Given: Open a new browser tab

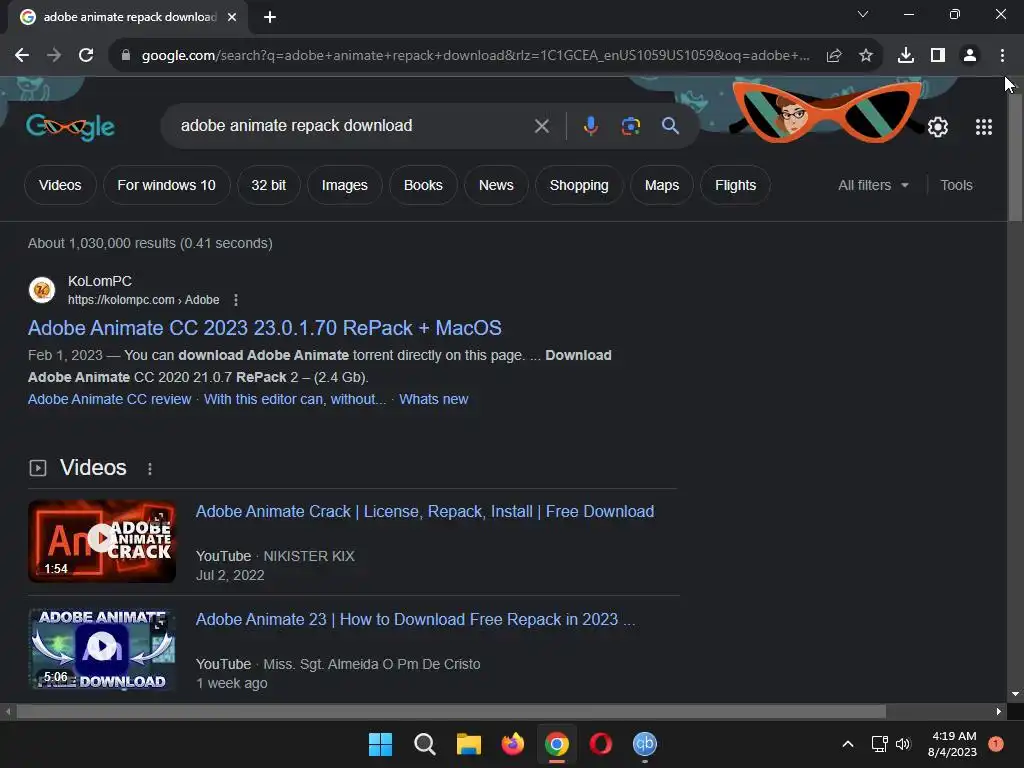Looking at the screenshot, I should pos(270,17).
